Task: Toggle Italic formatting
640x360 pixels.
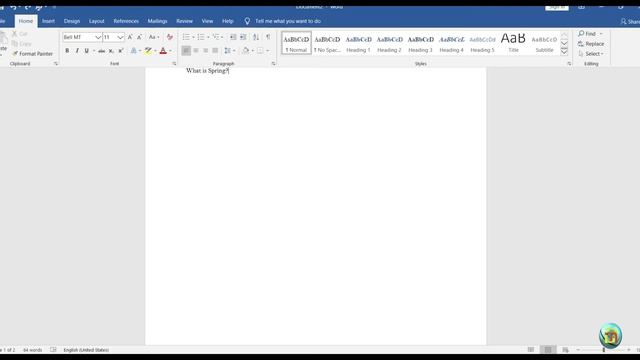Action: [x=77, y=51]
